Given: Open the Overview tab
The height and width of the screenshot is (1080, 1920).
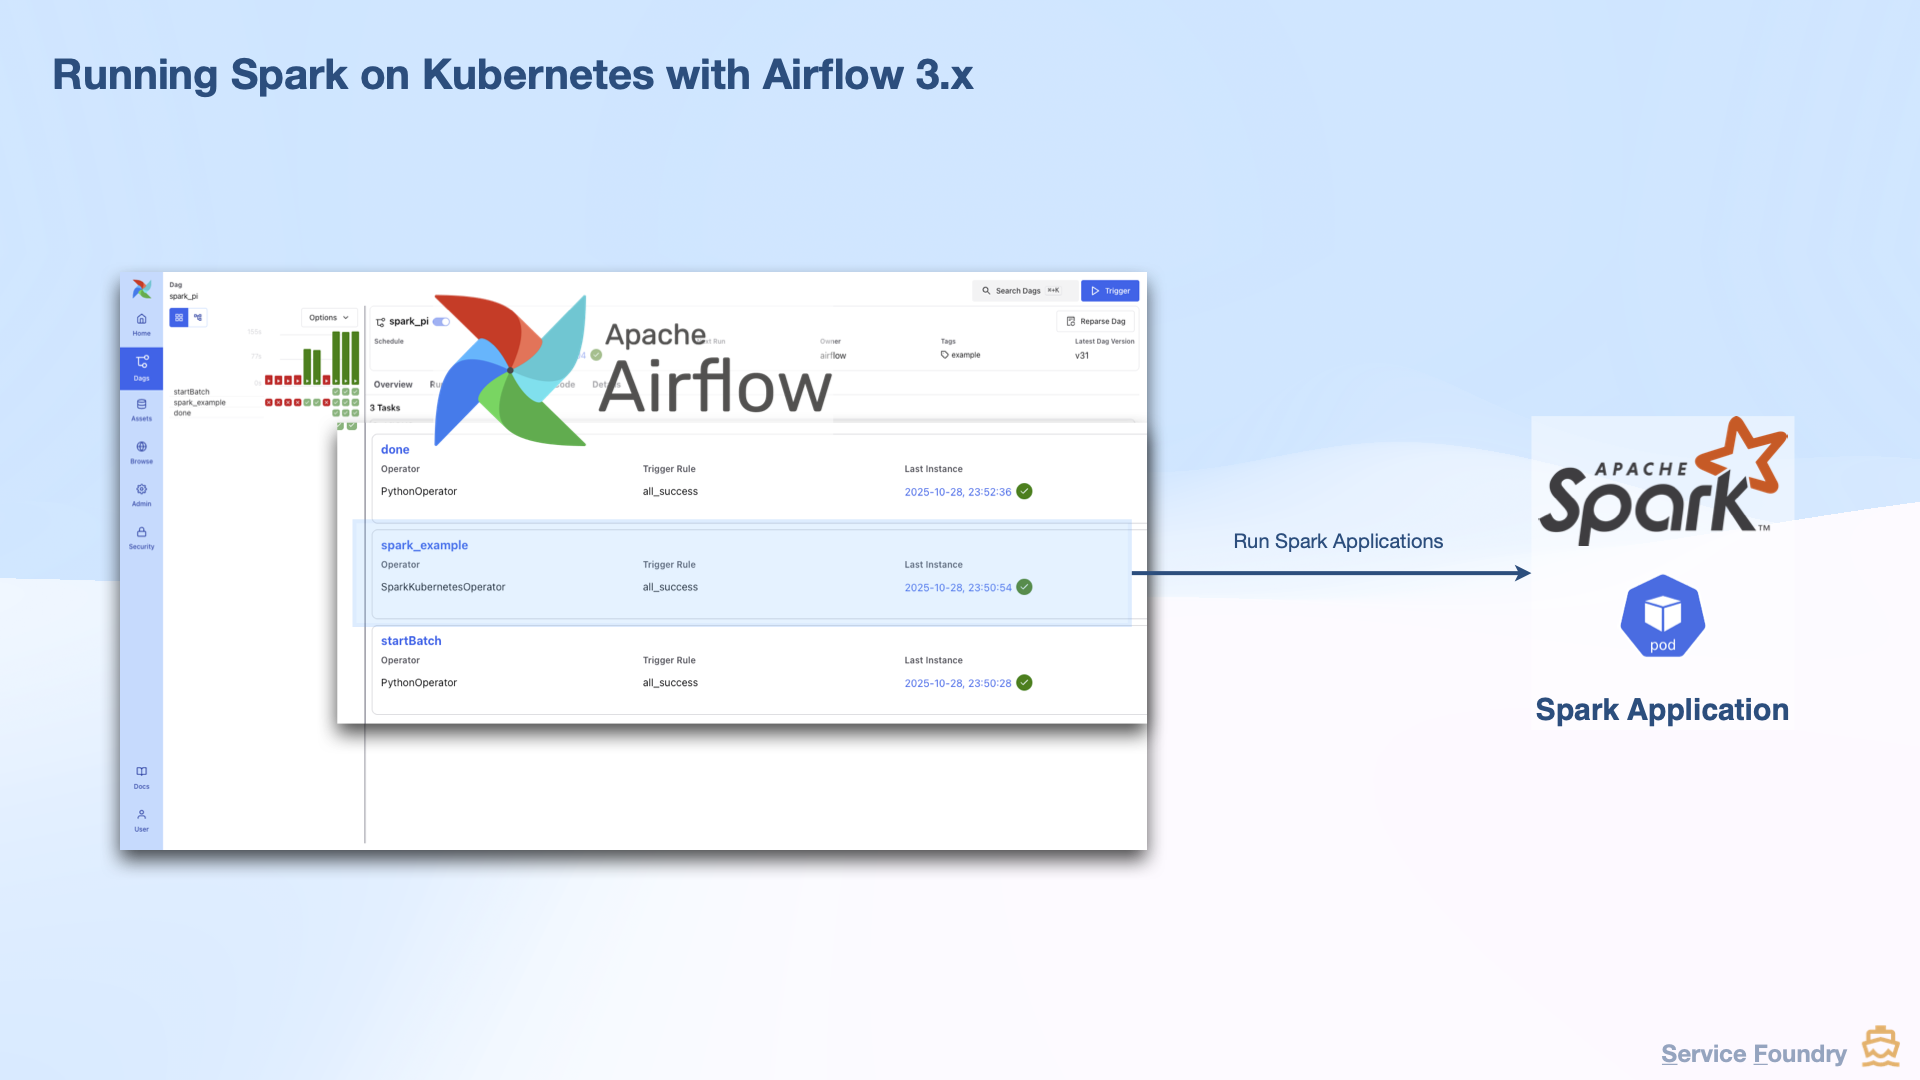Looking at the screenshot, I should tap(392, 384).
